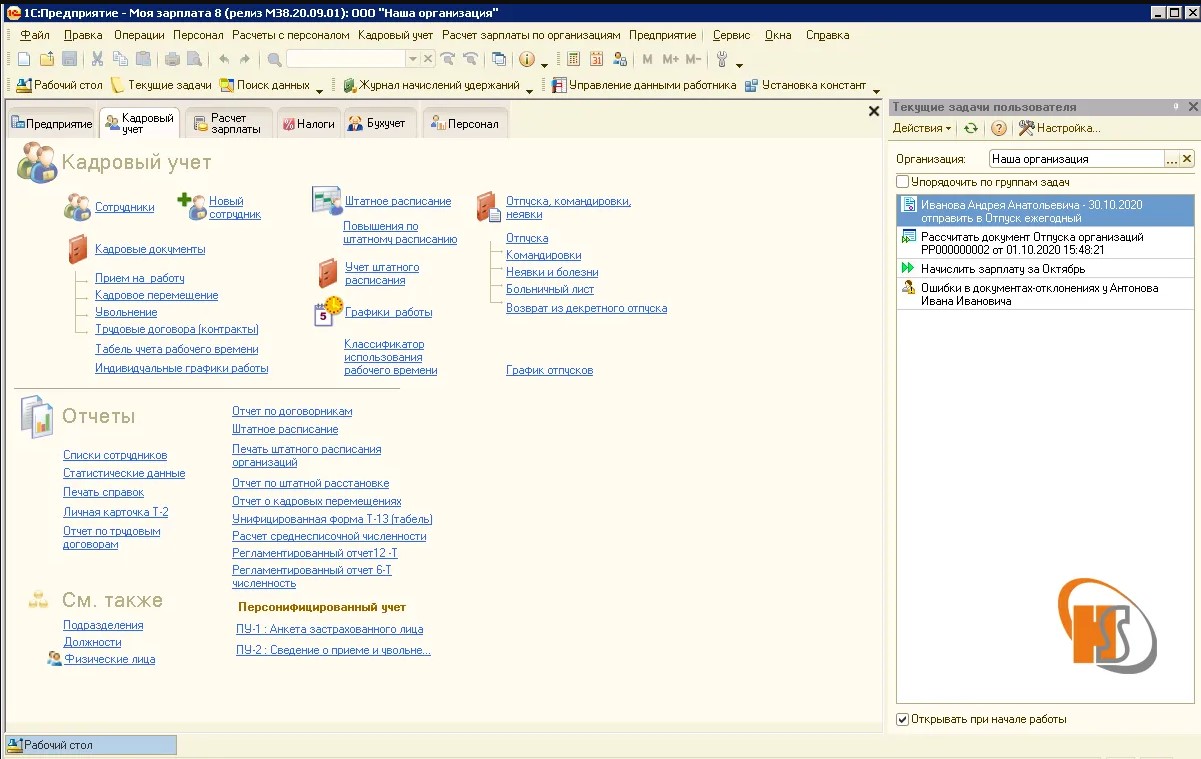Screen dimensions: 1201x759
Task: Click the Графики работы calendar icon
Action: (x=328, y=311)
